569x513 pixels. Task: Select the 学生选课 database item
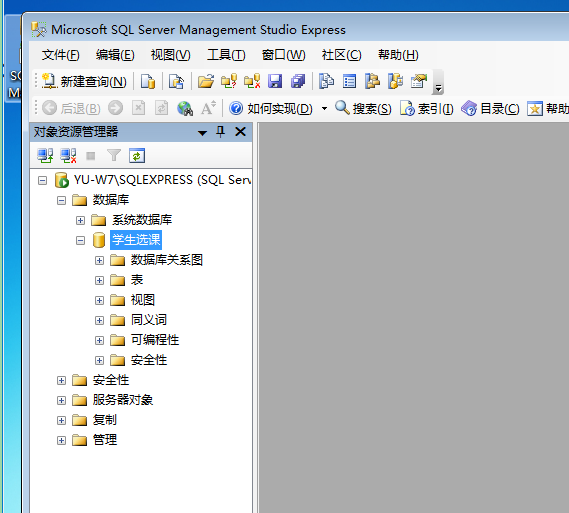coord(136,240)
